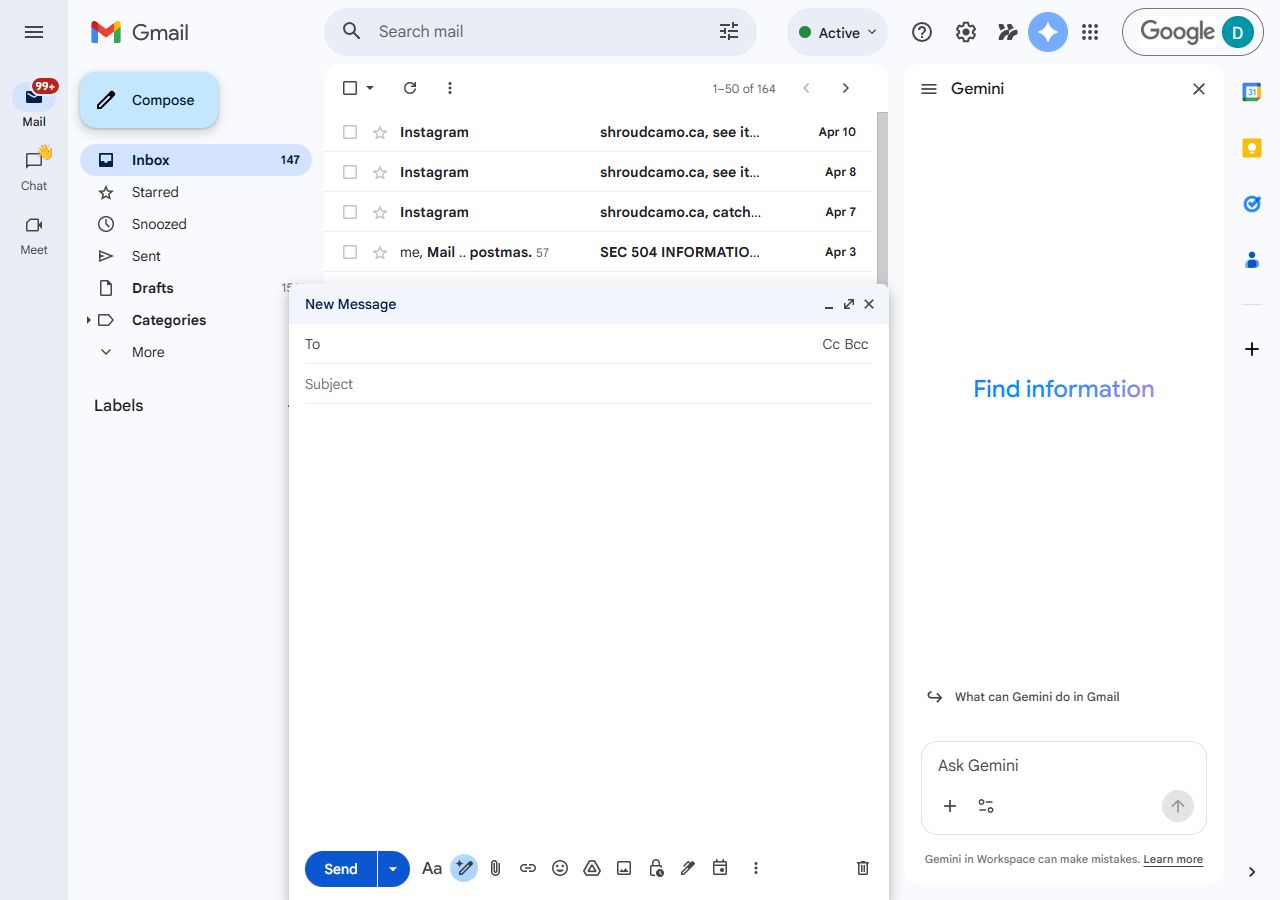The height and width of the screenshot is (900, 1280).
Task: Check the box for Apr 10 Instagram email
Action: [x=350, y=132]
